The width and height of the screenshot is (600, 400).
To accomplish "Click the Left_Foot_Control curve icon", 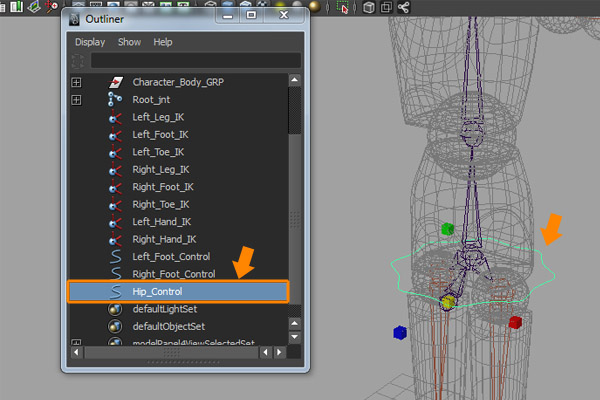I will 116,257.
